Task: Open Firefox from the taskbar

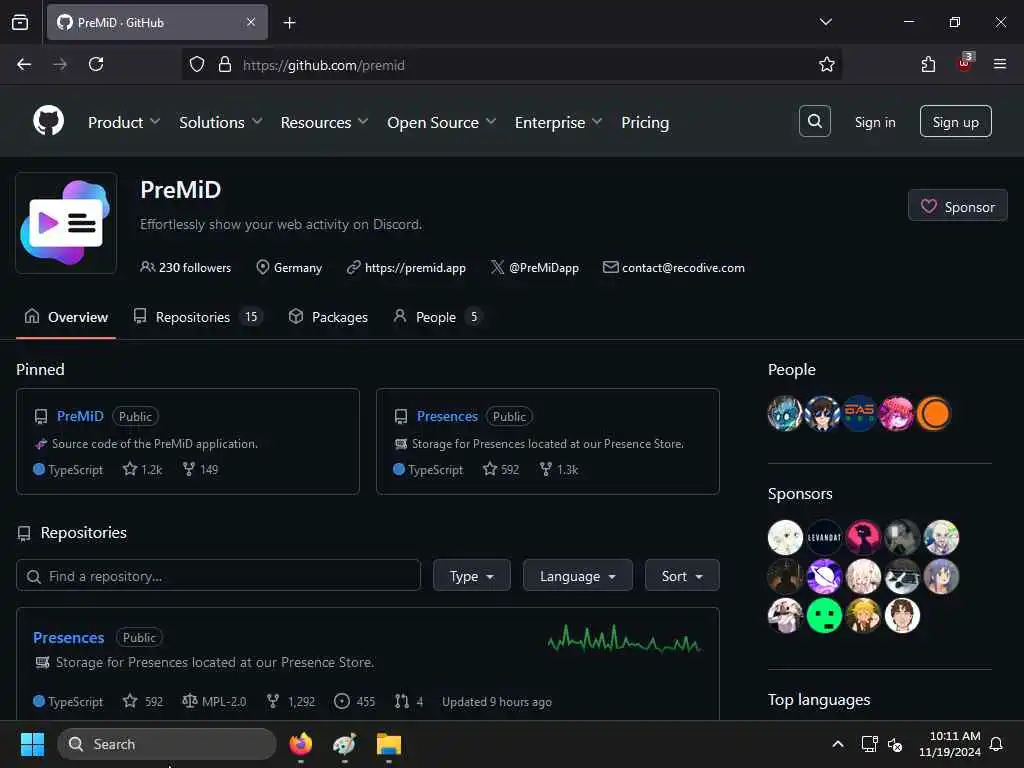Action: click(x=301, y=744)
